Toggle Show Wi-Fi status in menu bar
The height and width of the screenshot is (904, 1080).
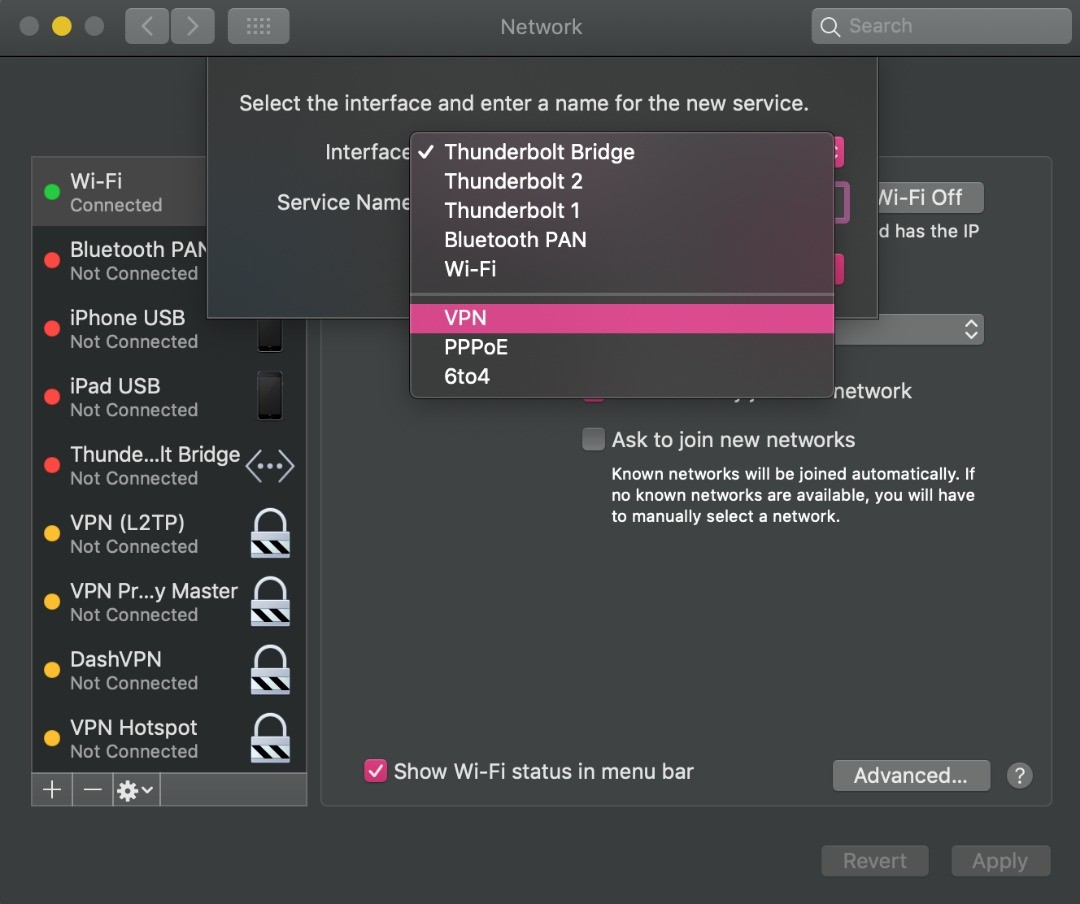[375, 771]
